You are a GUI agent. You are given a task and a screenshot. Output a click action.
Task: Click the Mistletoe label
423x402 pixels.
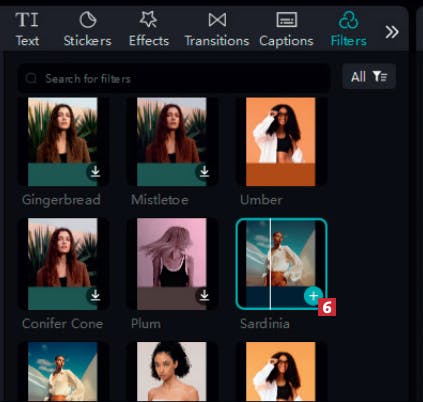pos(160,200)
